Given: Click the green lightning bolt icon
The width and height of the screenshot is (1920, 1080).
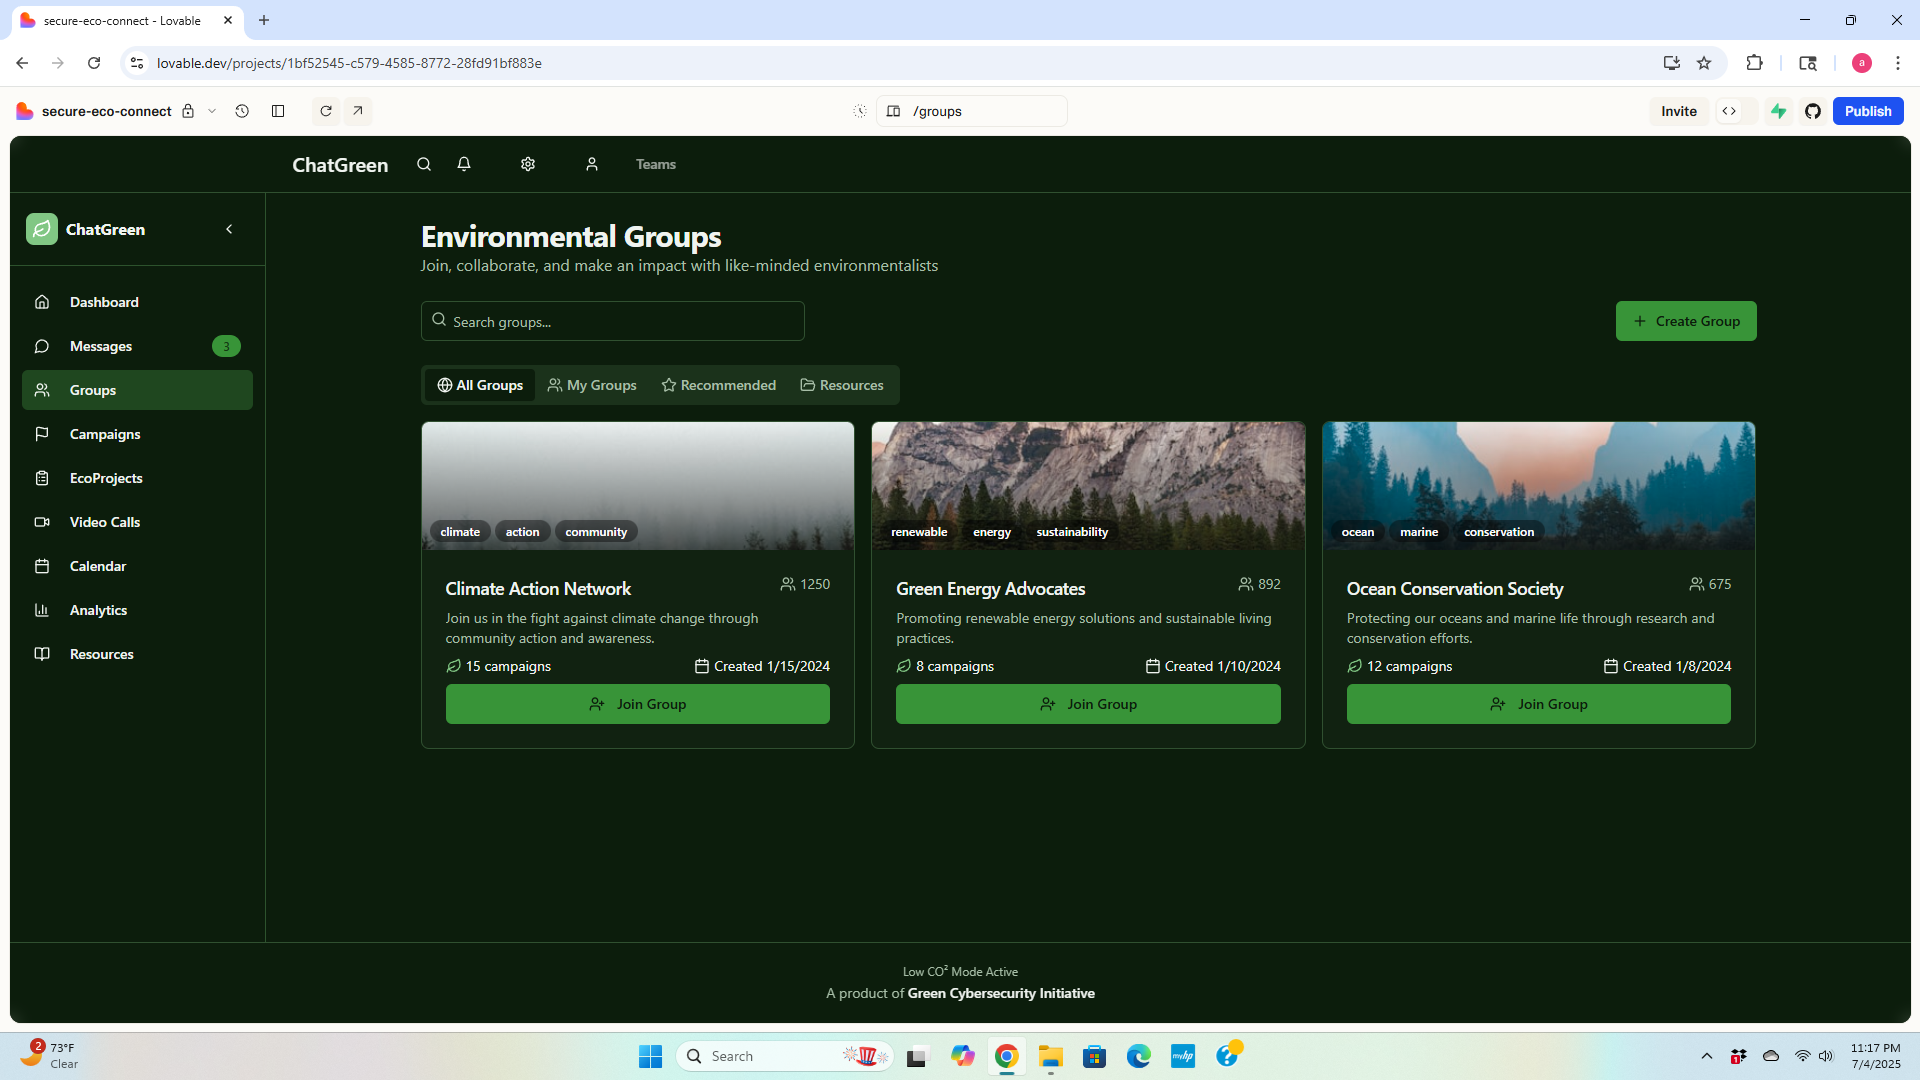Looking at the screenshot, I should tap(1779, 111).
